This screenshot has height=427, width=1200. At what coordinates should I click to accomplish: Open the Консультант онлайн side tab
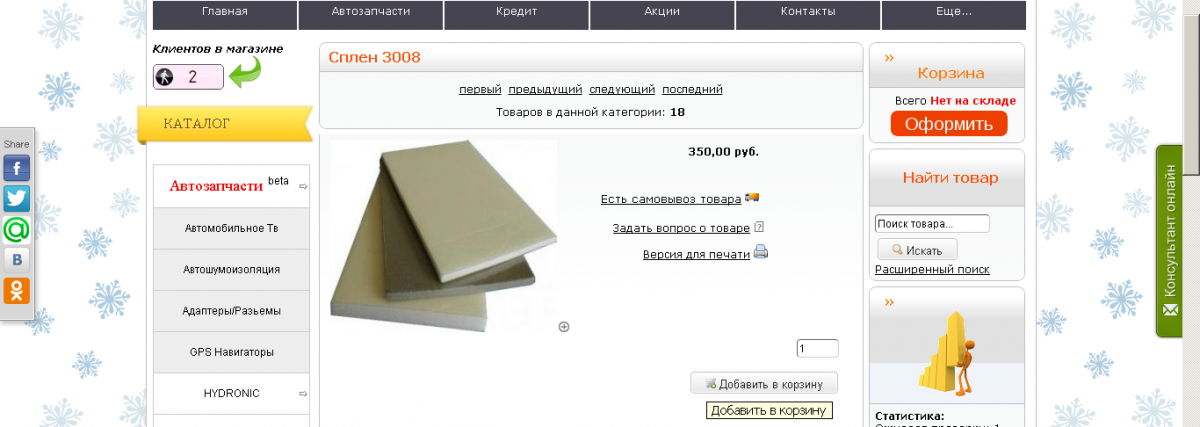tap(1171, 240)
